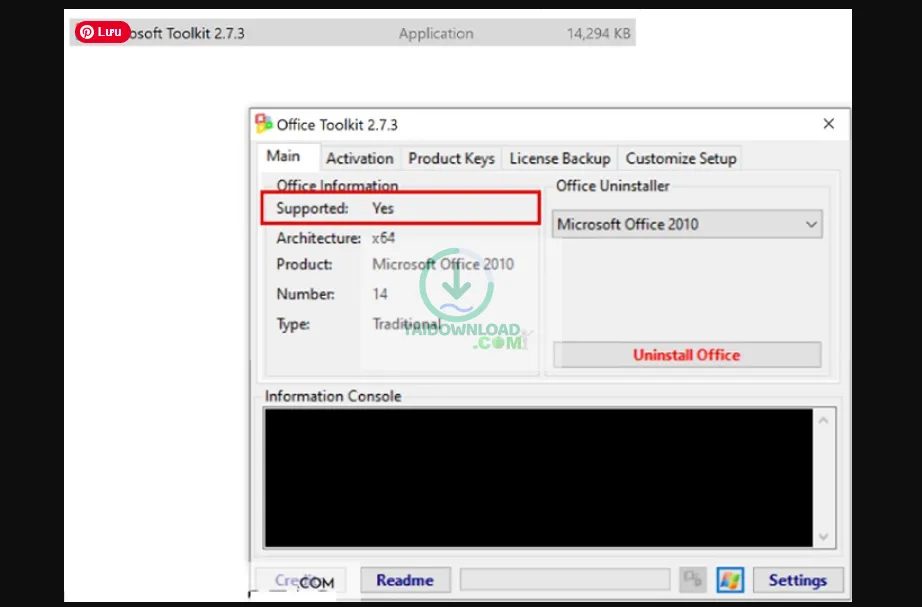Screen dimensions: 922x607
Task: Open the Product Keys tab
Action: 451,158
